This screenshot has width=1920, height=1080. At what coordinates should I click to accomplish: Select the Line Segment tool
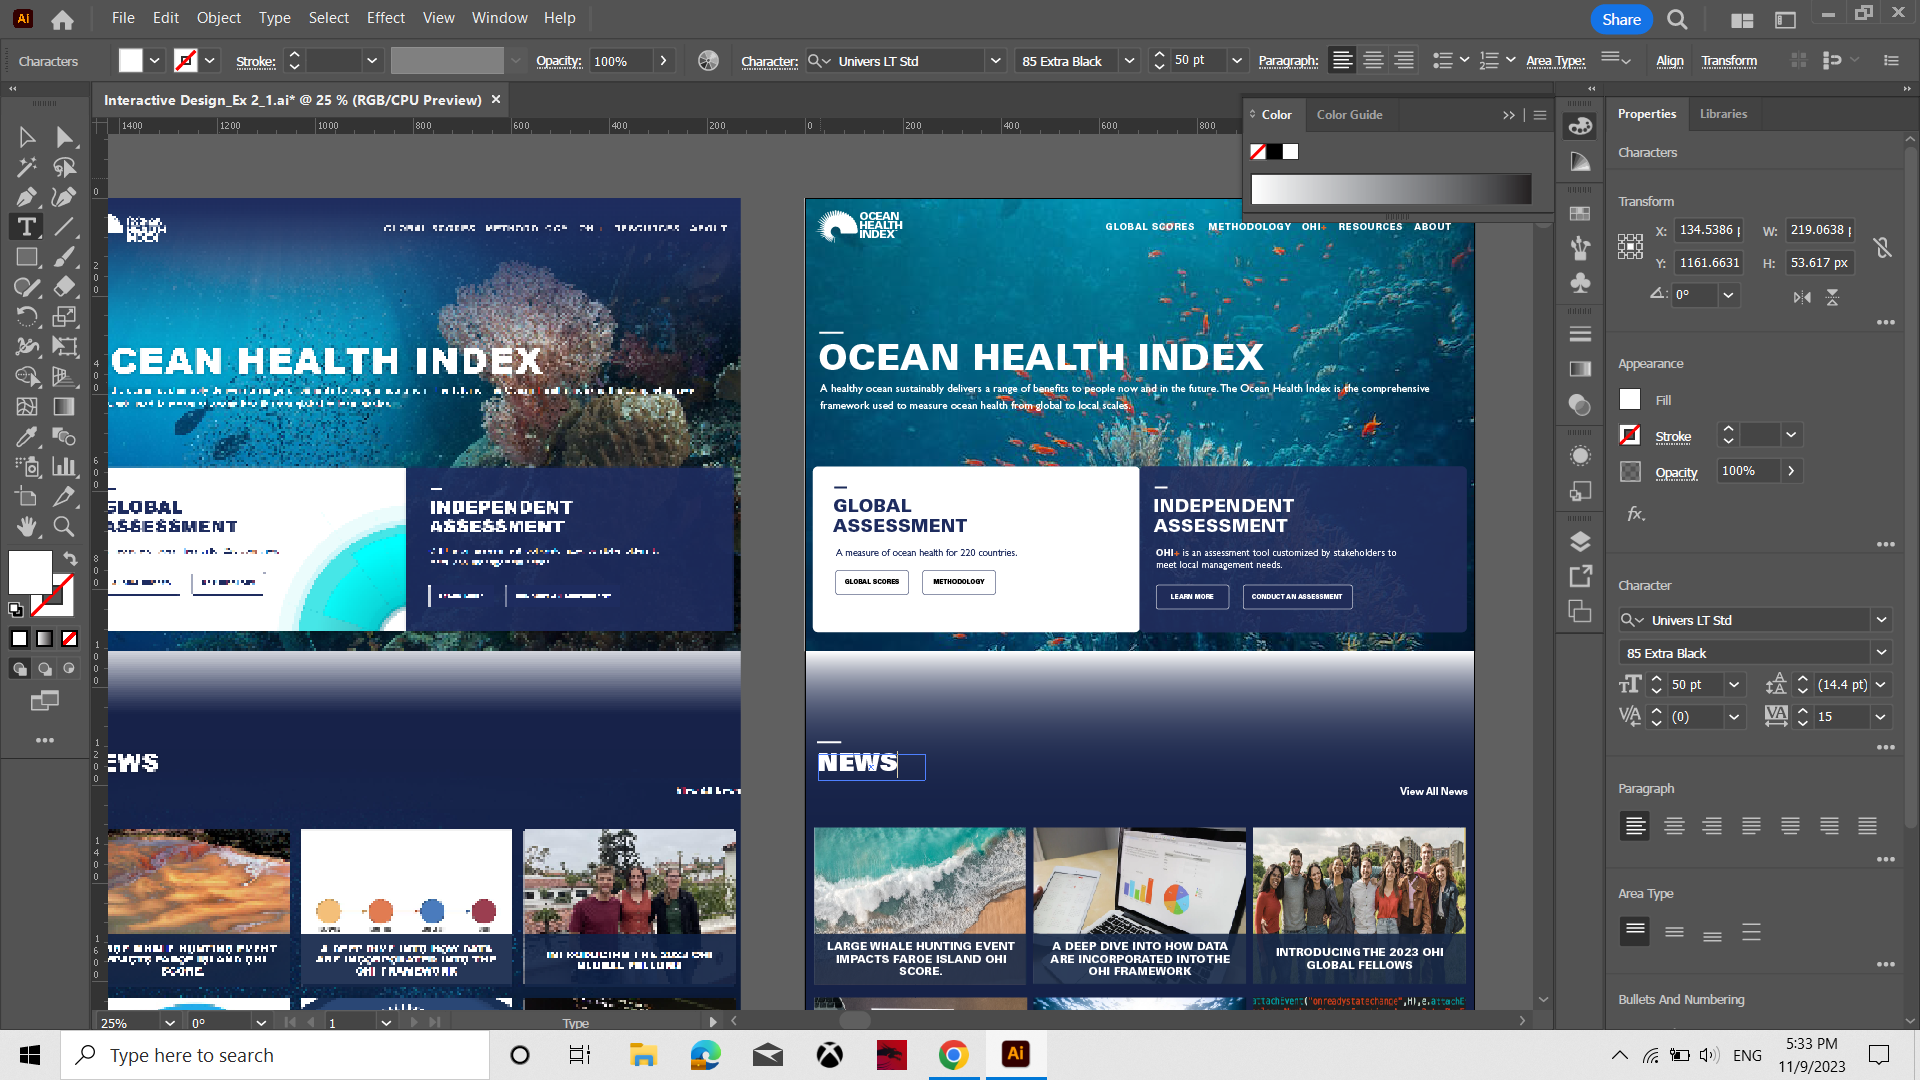click(x=64, y=227)
